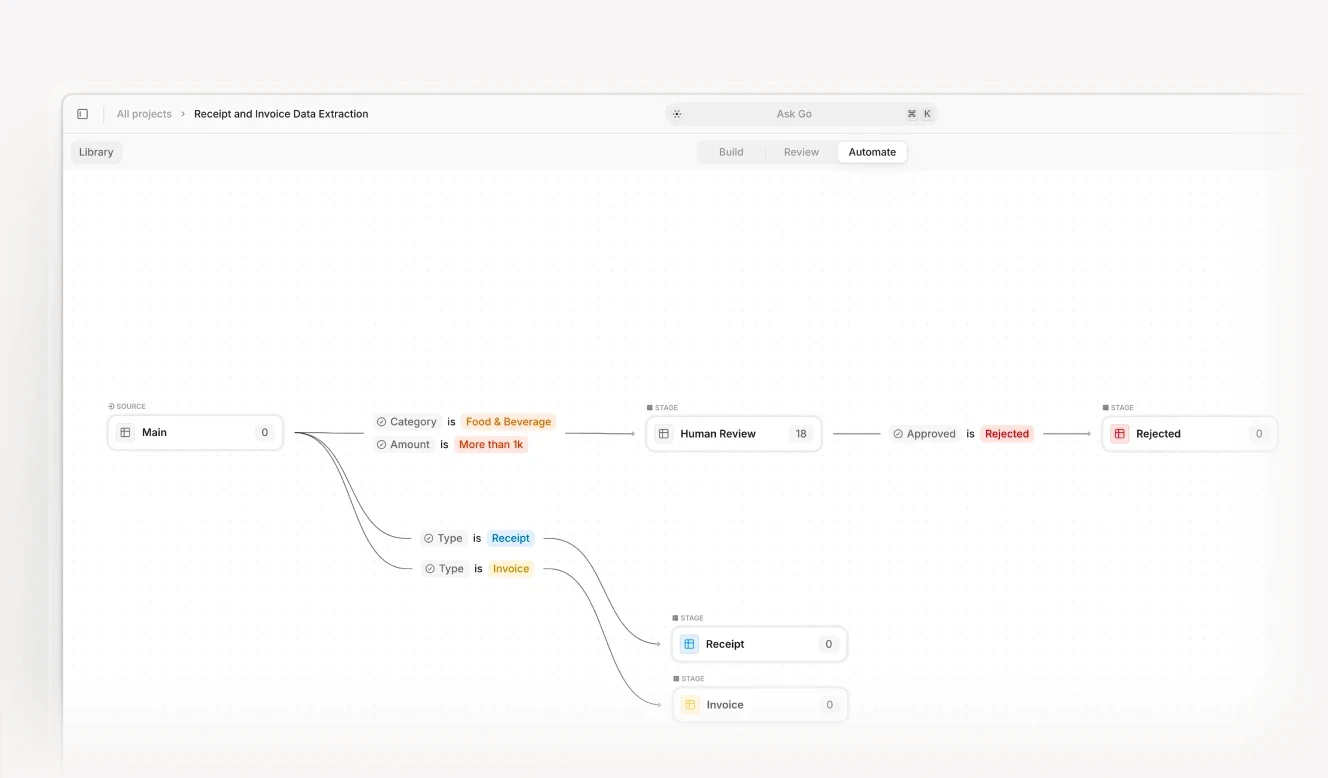1328x778 pixels.
Task: Click the Receipt and Invoice Data Extraction title
Action: [x=281, y=114]
